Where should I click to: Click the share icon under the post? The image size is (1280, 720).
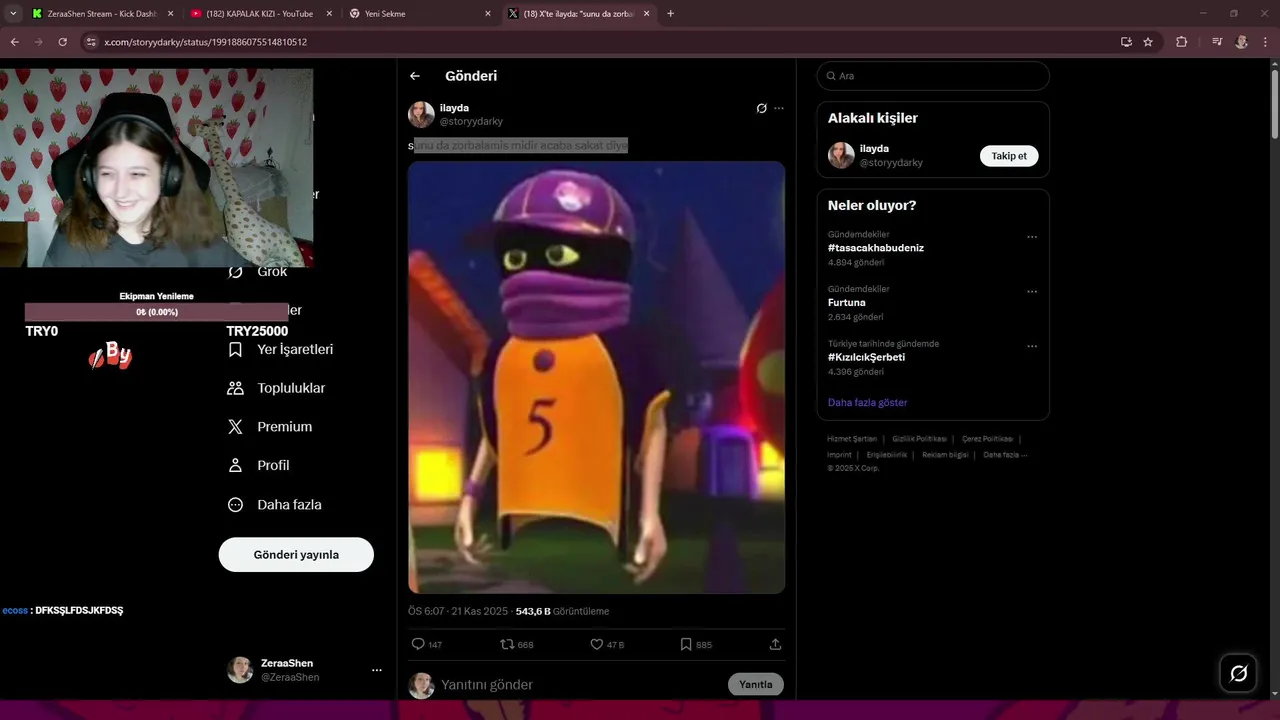[775, 644]
